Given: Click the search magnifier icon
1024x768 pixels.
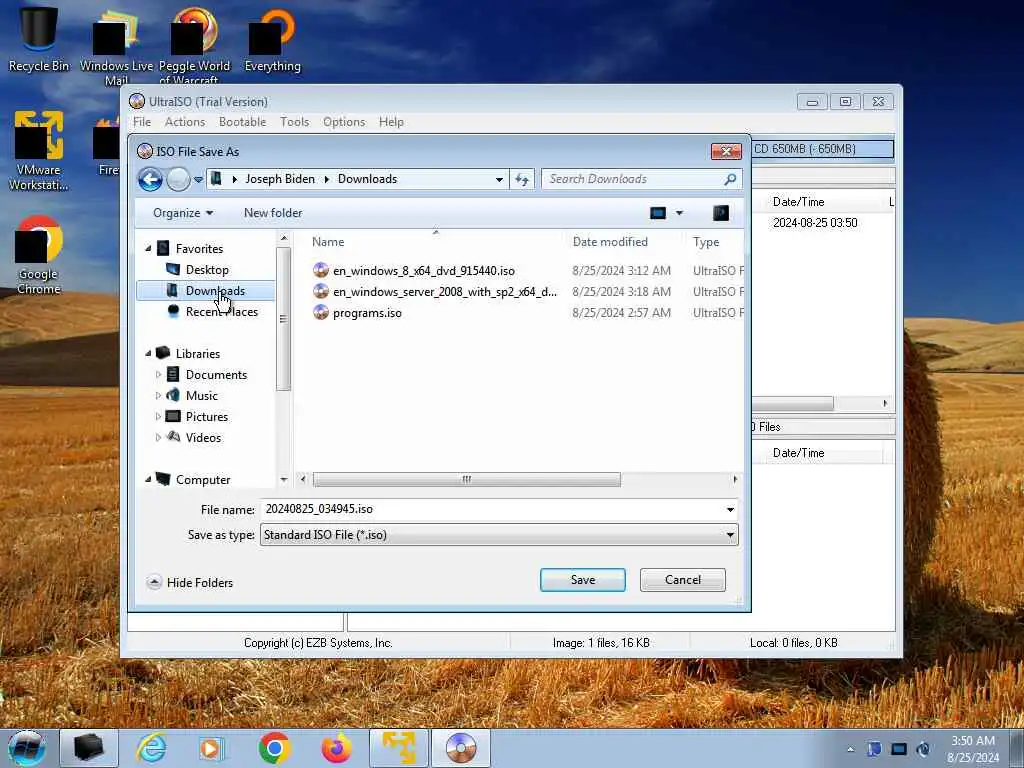Looking at the screenshot, I should click(730, 179).
